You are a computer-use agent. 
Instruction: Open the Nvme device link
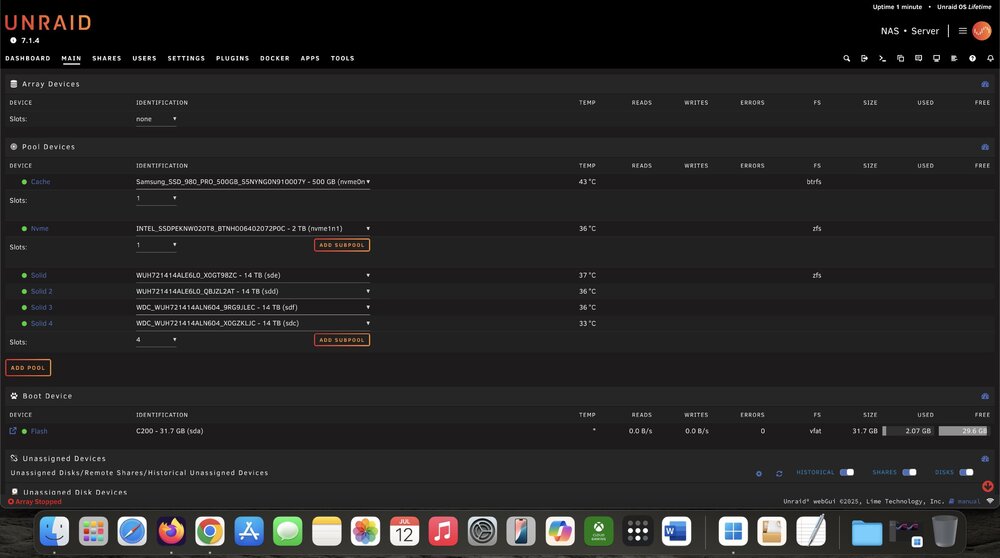point(40,228)
